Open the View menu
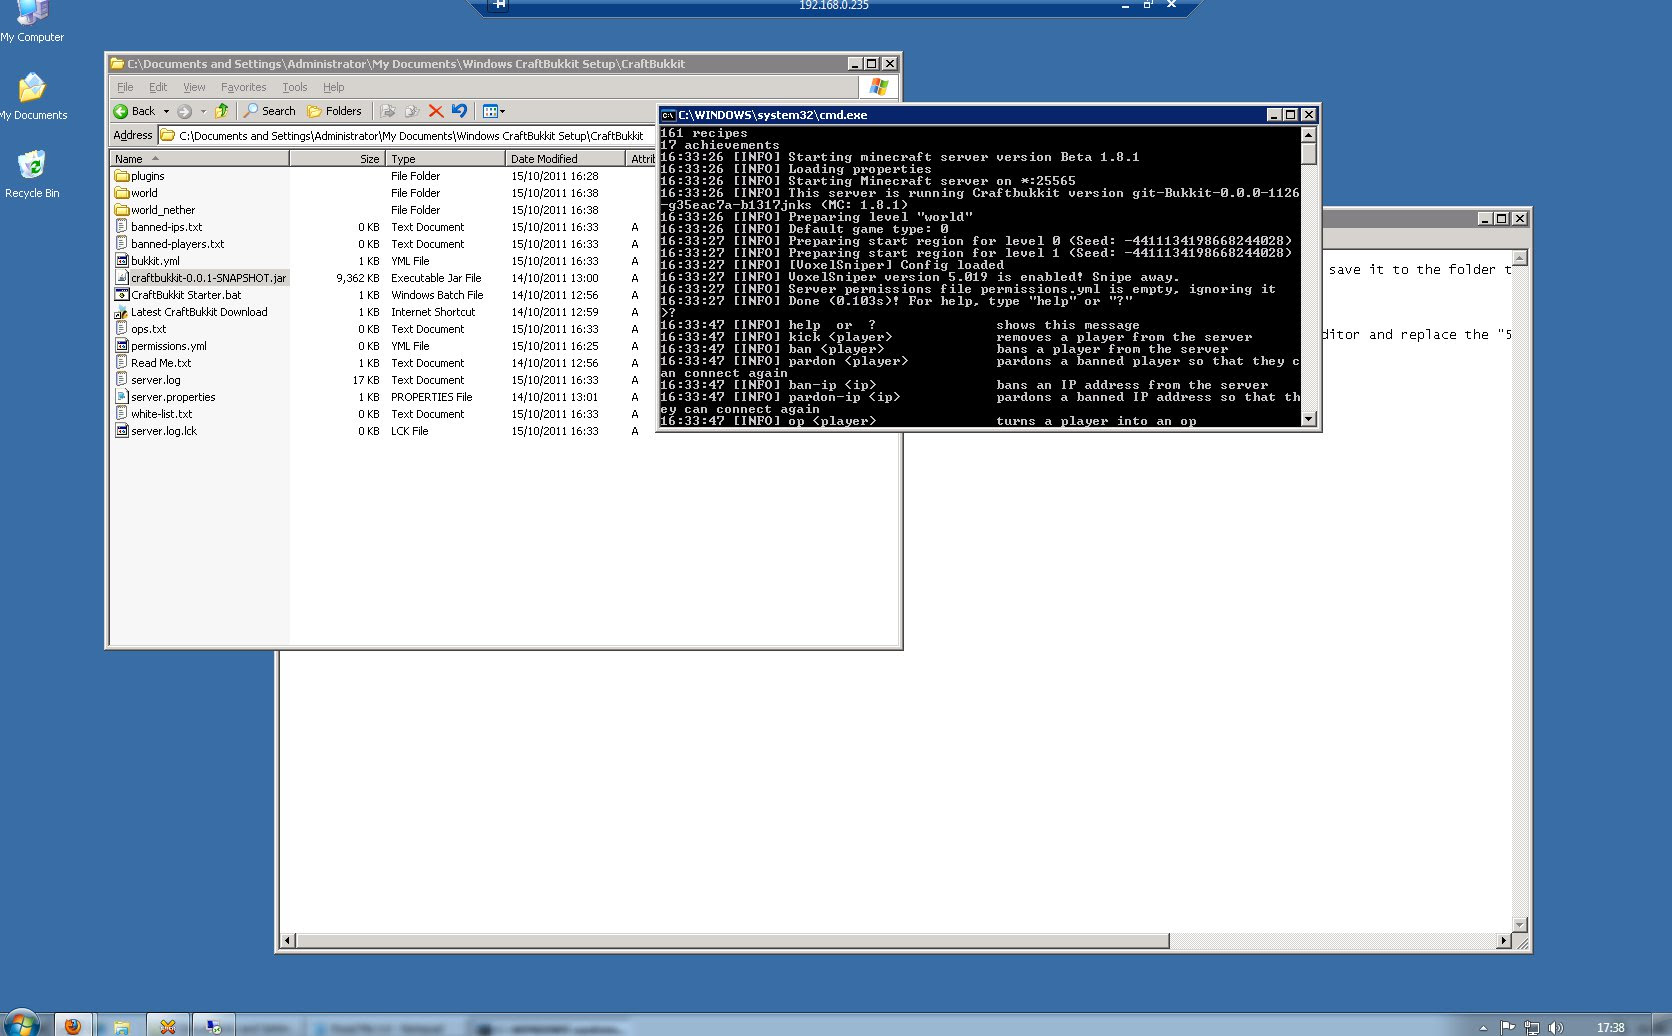1672x1036 pixels. (x=194, y=87)
